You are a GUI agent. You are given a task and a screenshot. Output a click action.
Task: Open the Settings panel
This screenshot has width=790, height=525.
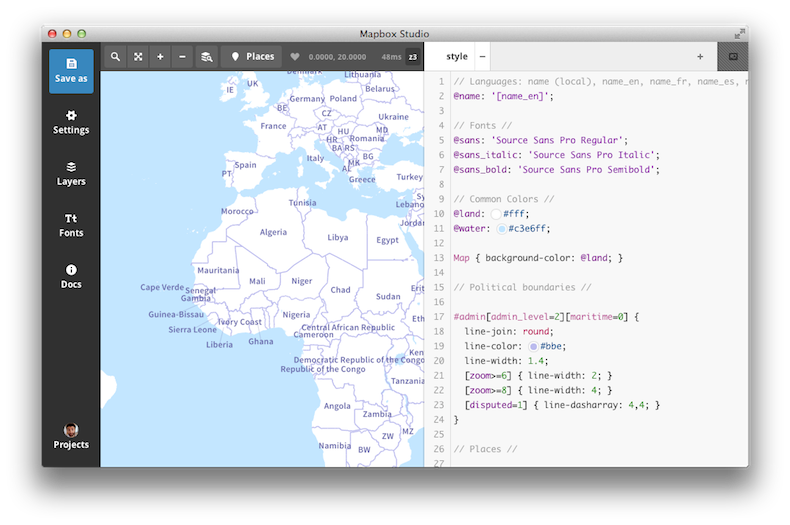71,122
